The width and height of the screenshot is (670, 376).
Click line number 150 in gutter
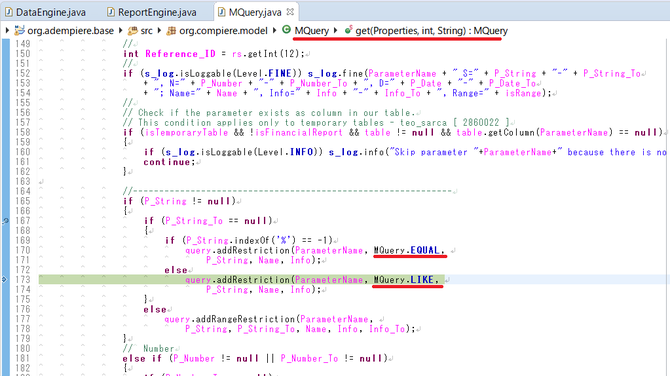point(23,54)
